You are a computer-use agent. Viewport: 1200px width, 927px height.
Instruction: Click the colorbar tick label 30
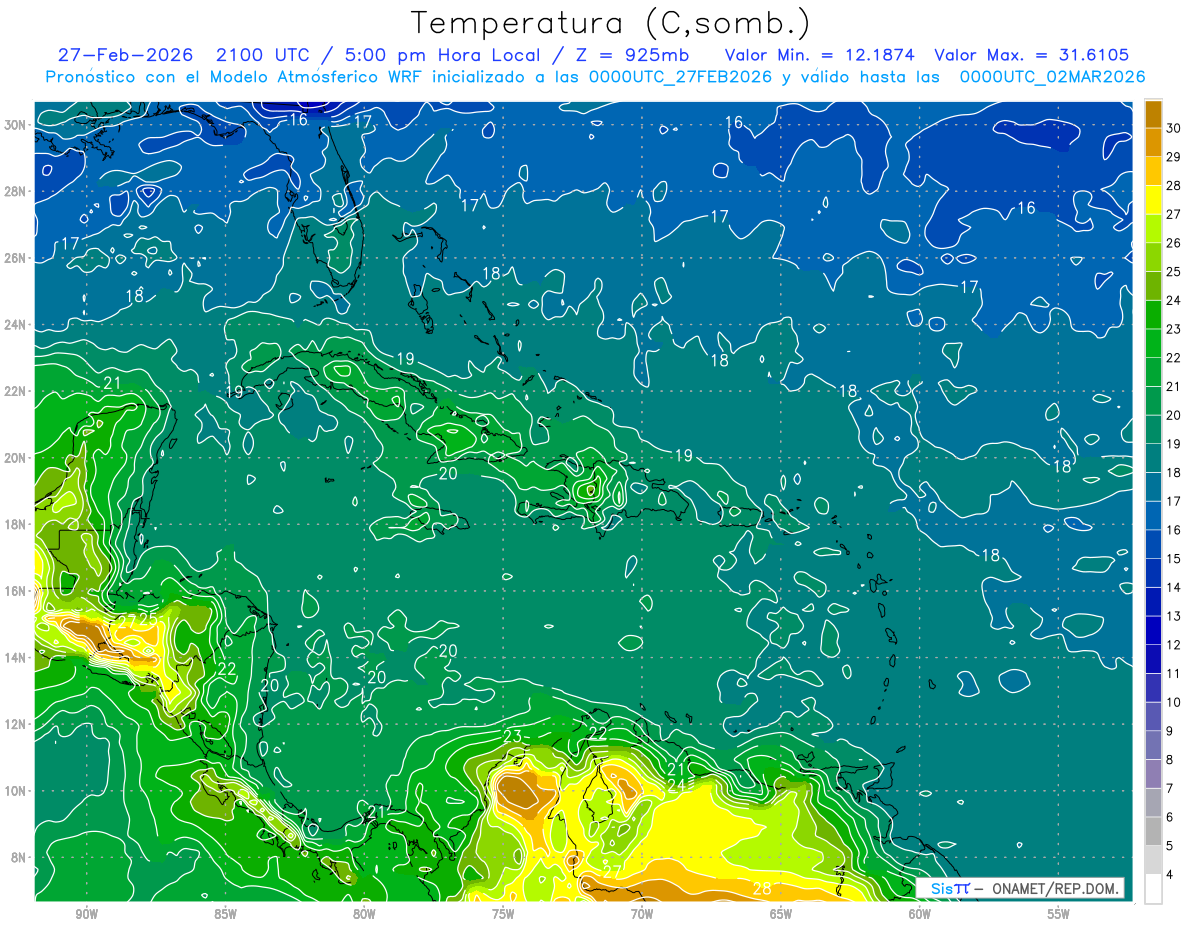point(1174,129)
